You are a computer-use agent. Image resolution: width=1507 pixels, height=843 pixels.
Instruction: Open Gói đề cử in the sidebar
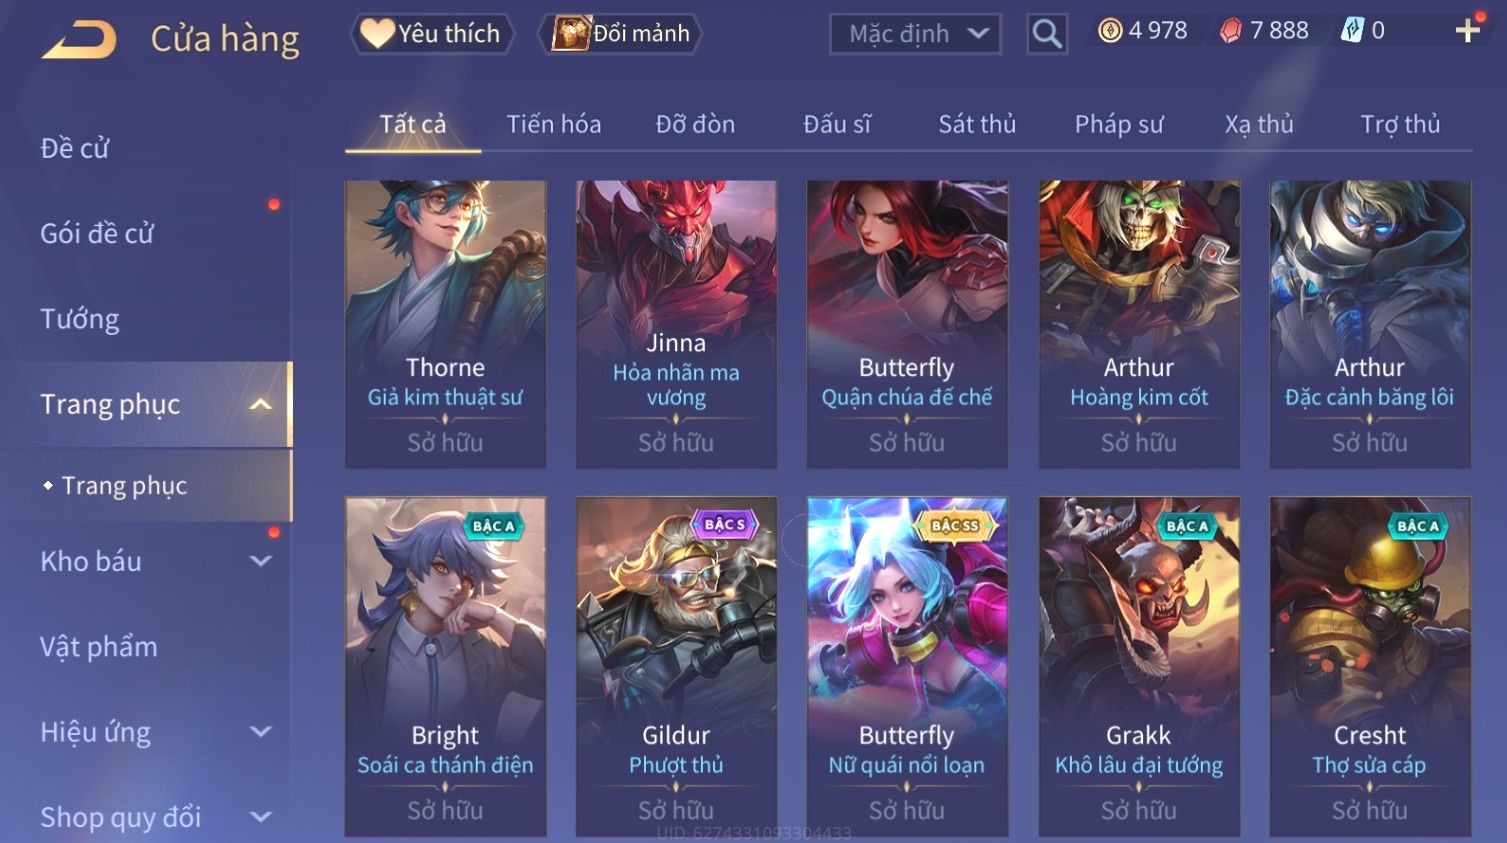tap(97, 233)
